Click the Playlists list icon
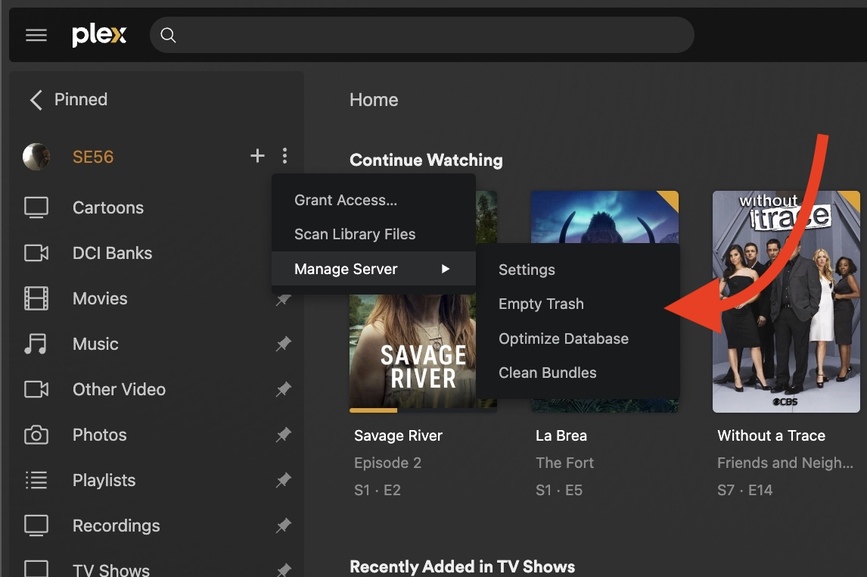The height and width of the screenshot is (577, 867). 36,480
